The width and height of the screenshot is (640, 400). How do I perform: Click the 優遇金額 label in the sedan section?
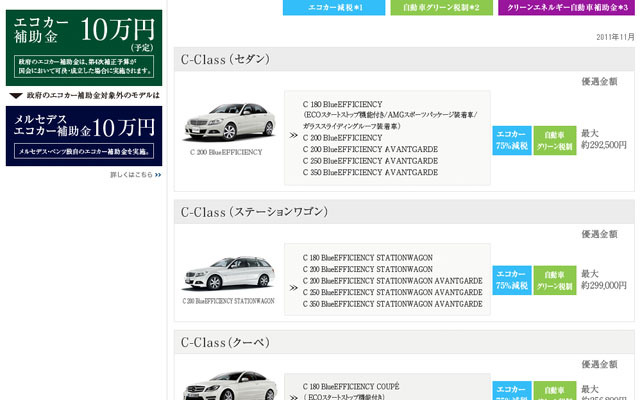point(599,82)
